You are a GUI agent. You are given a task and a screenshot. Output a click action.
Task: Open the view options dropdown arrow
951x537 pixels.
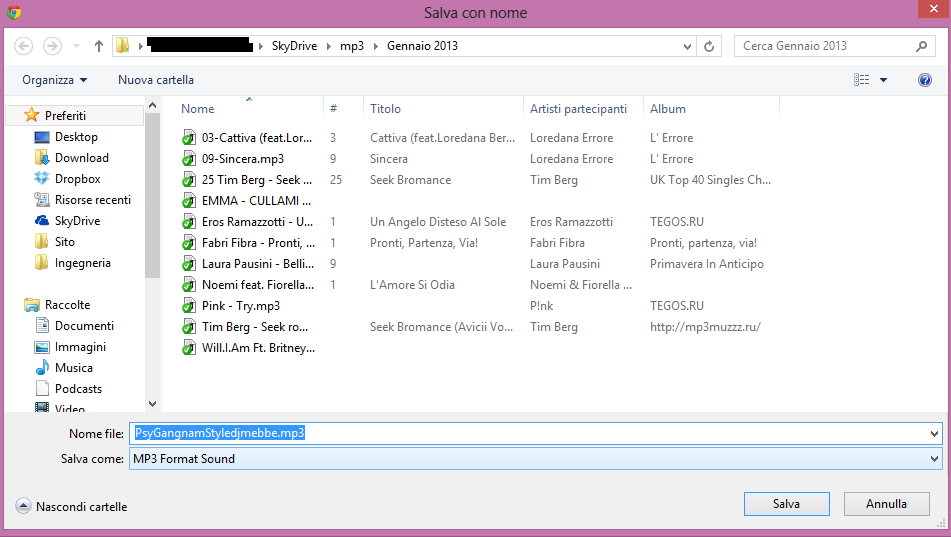pos(883,80)
